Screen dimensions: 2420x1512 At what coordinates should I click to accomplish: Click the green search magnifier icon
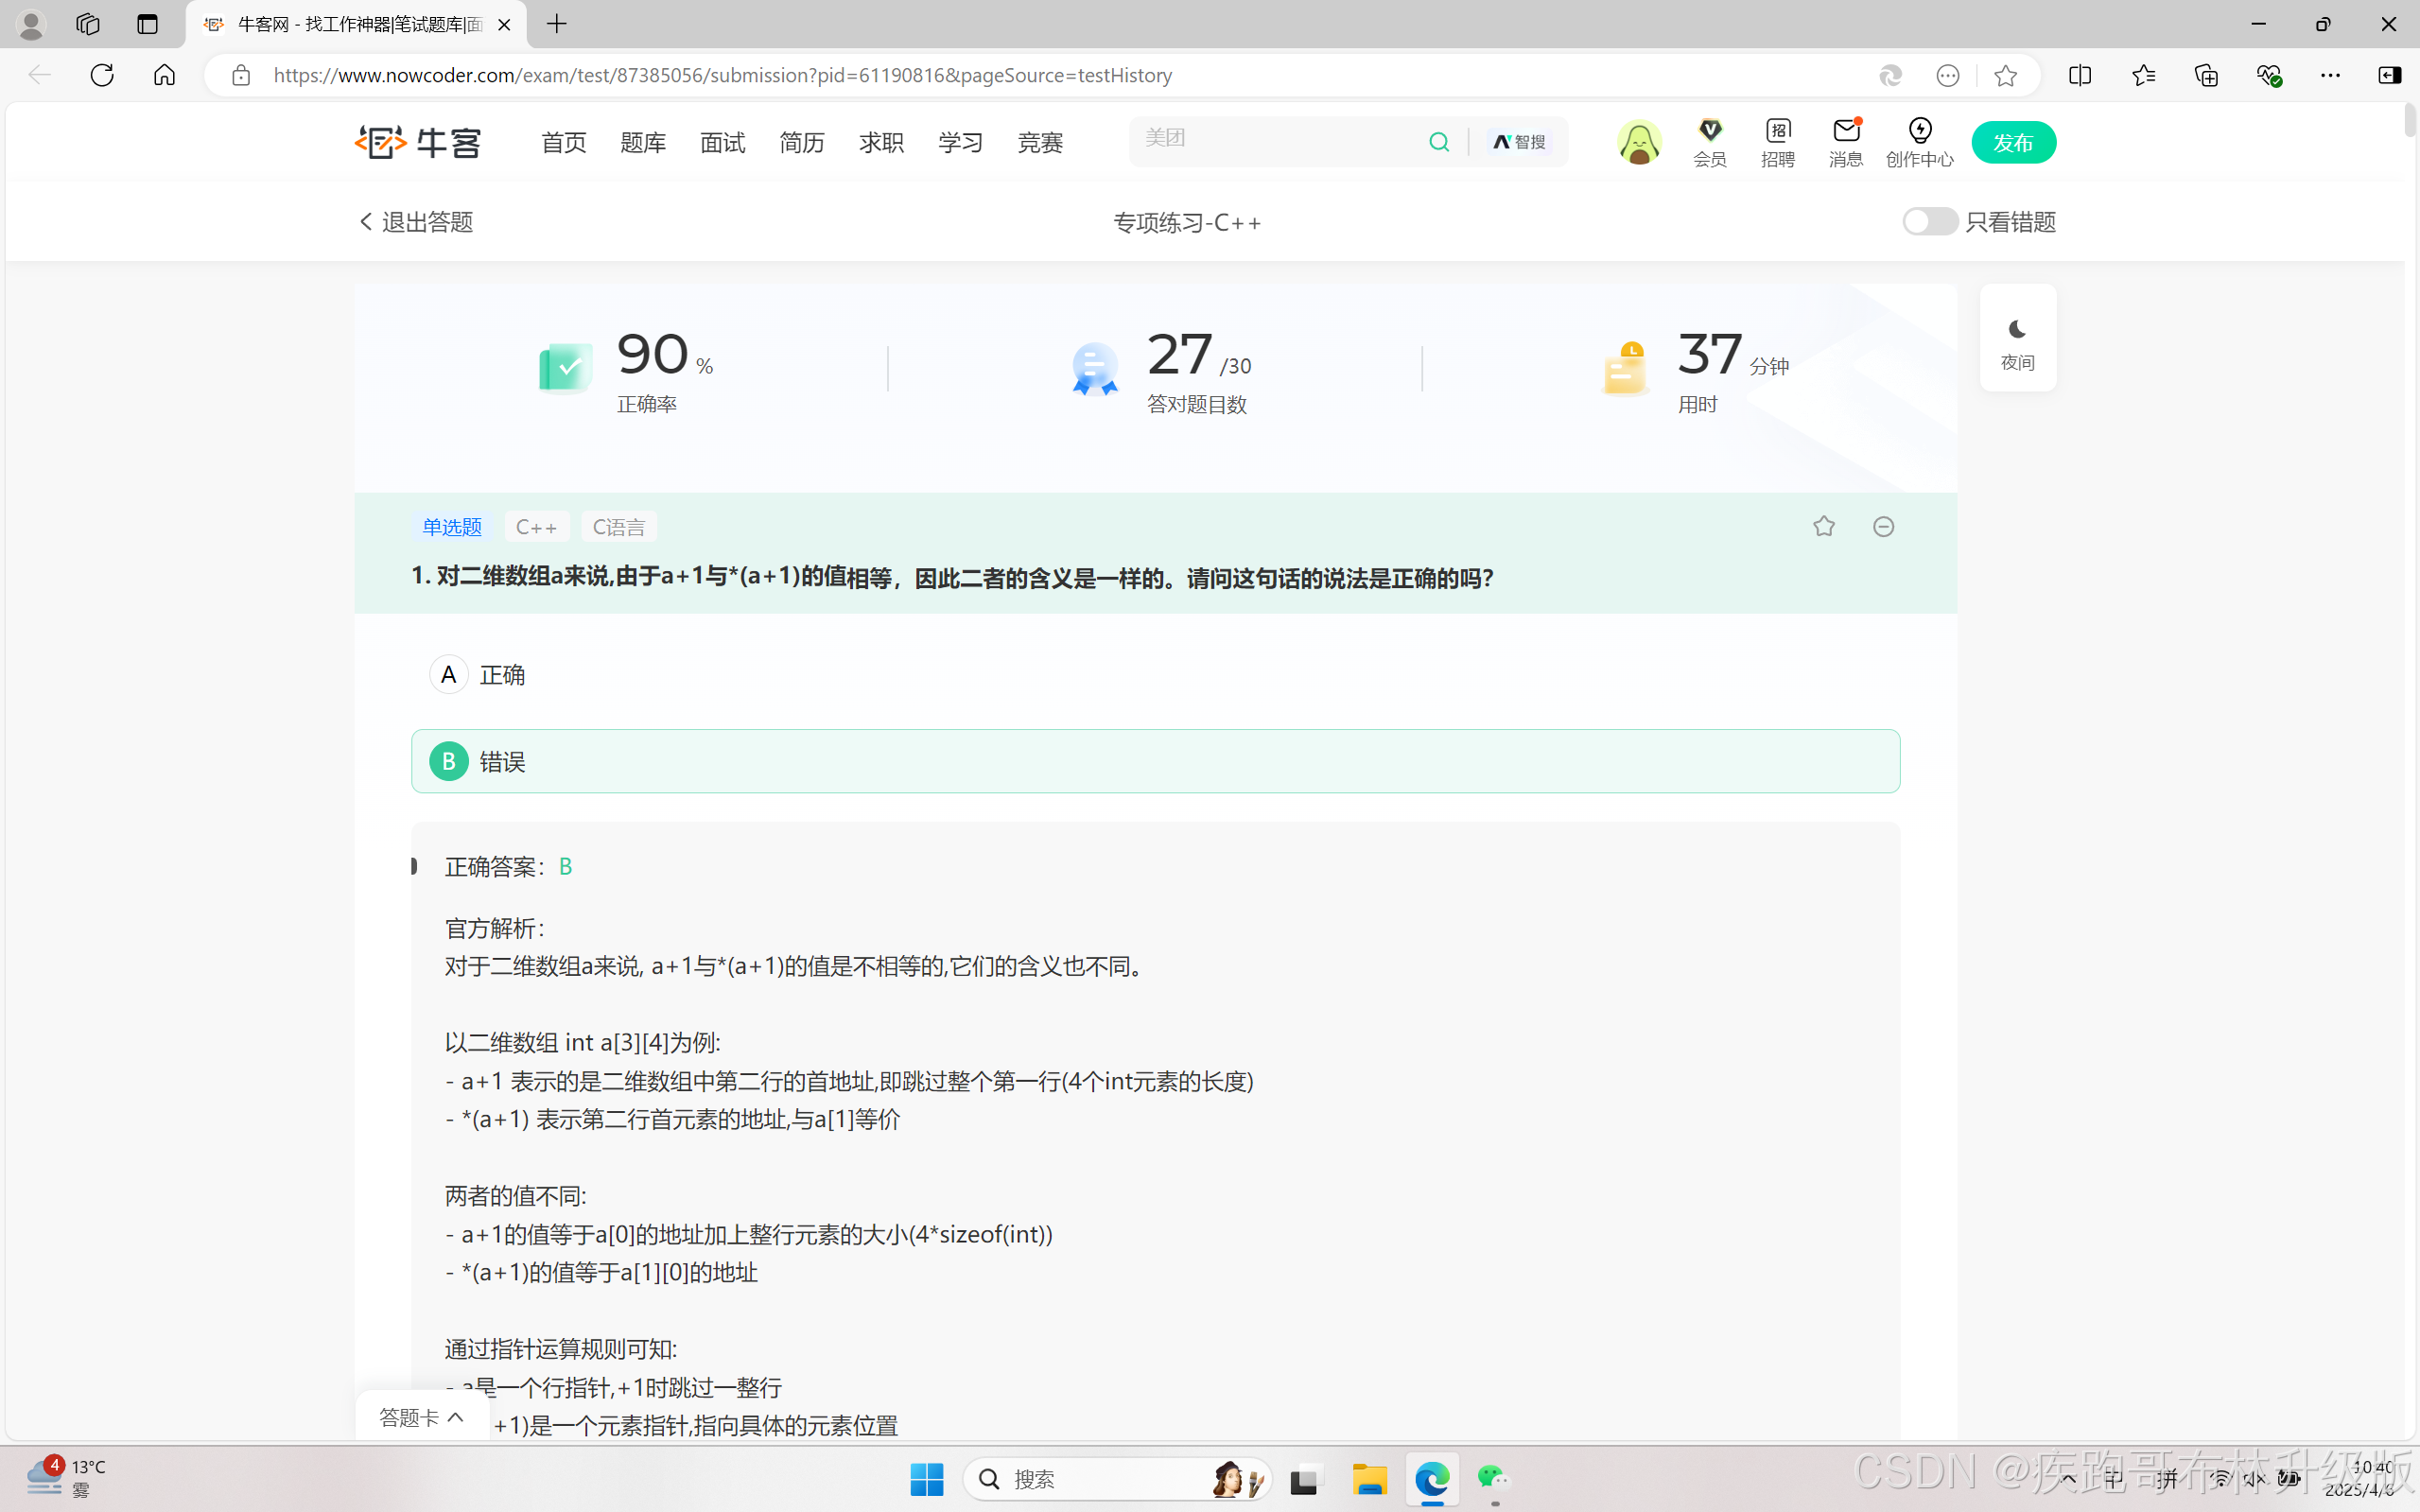pos(1439,142)
